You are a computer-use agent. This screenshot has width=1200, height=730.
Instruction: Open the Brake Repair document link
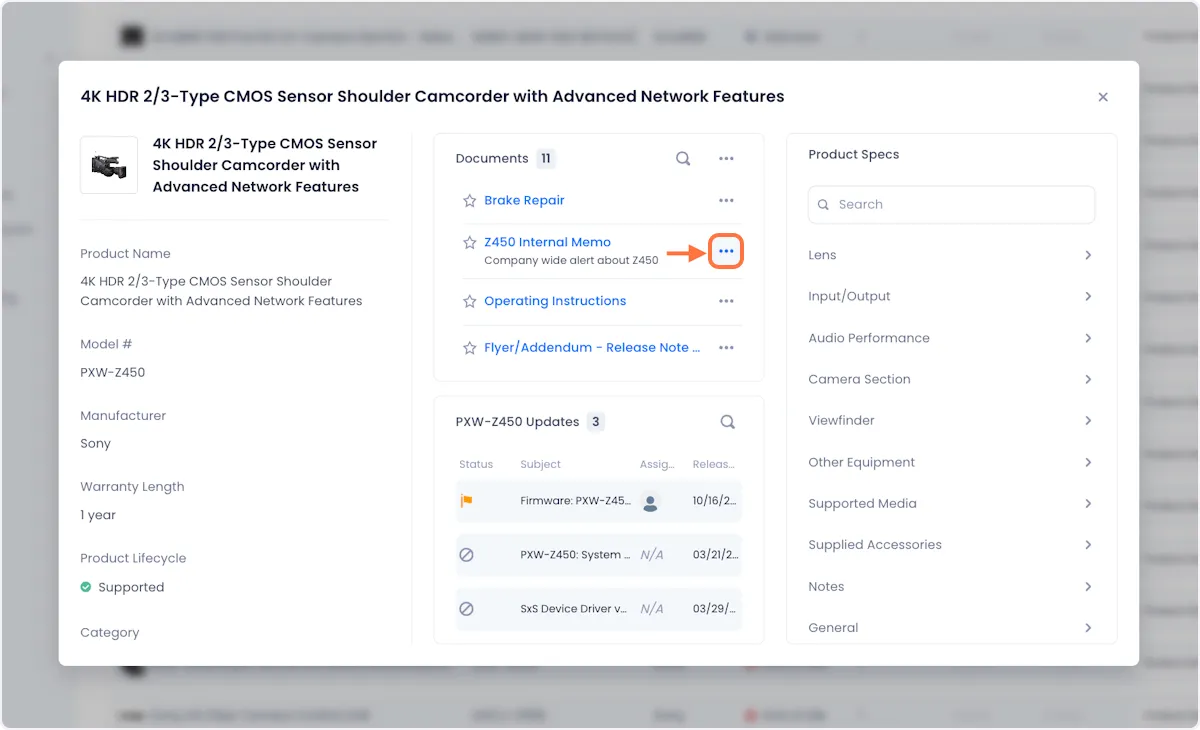[x=524, y=200]
